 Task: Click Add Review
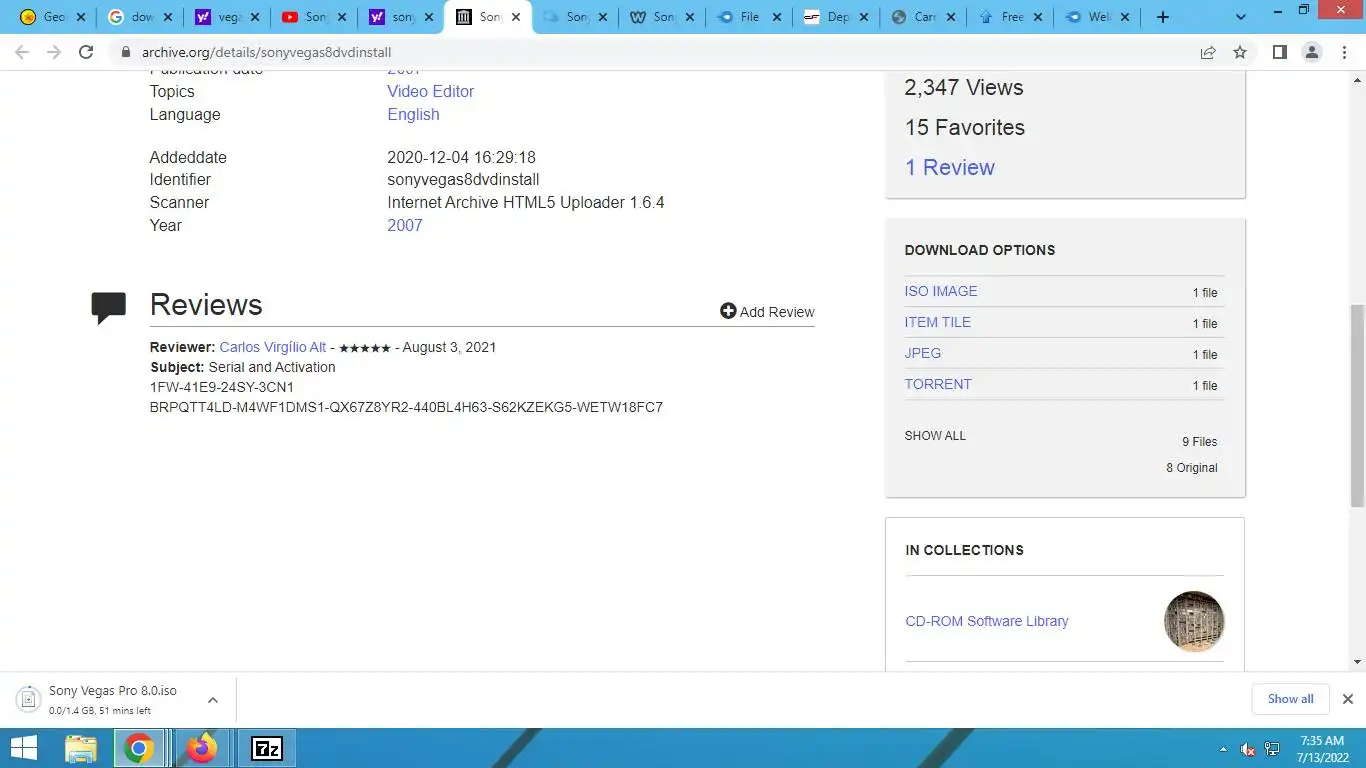point(767,312)
